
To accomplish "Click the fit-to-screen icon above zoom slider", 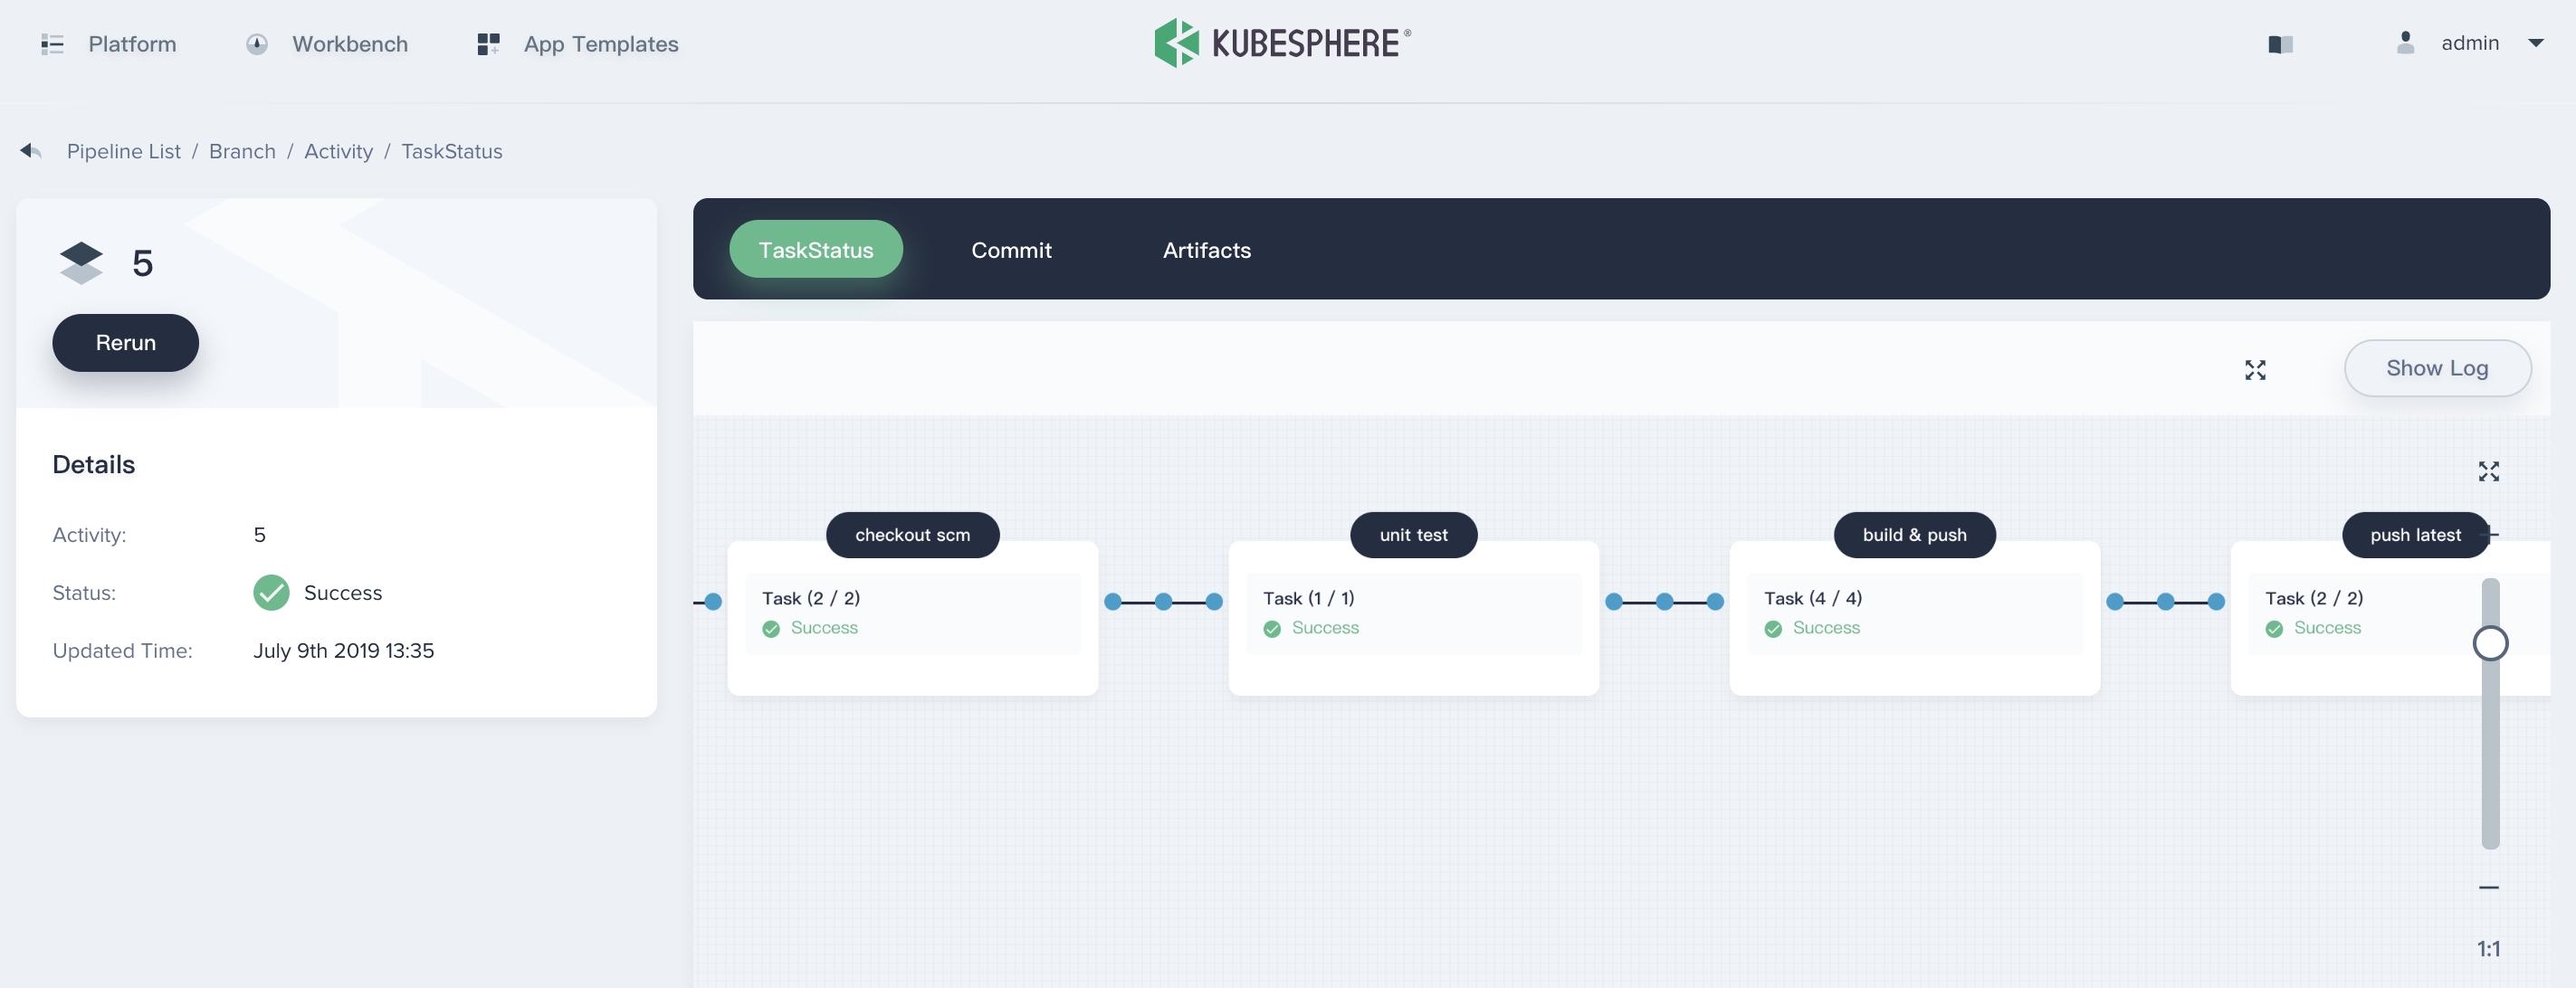I will coord(2488,471).
